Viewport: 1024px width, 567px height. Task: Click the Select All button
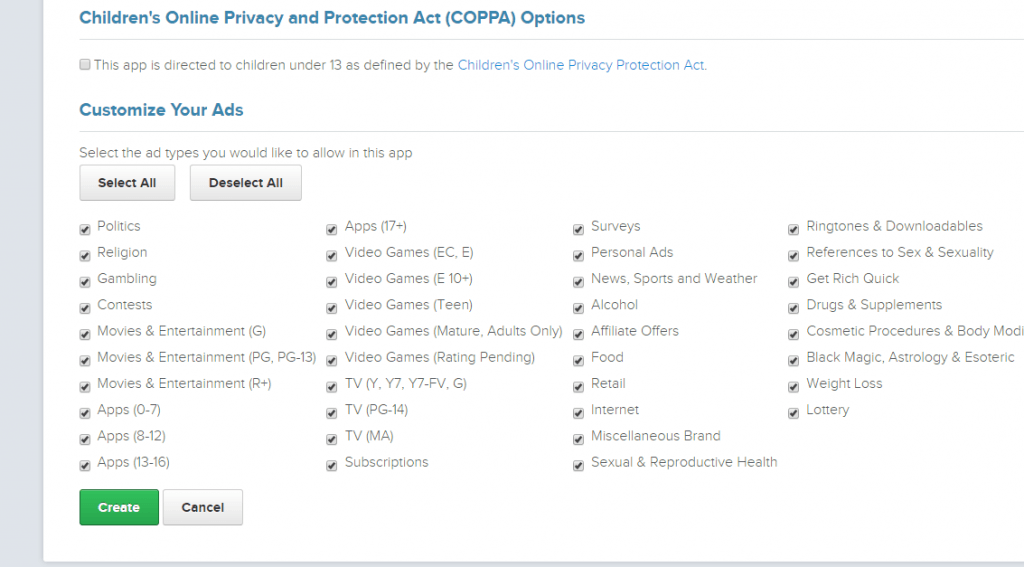(127, 183)
